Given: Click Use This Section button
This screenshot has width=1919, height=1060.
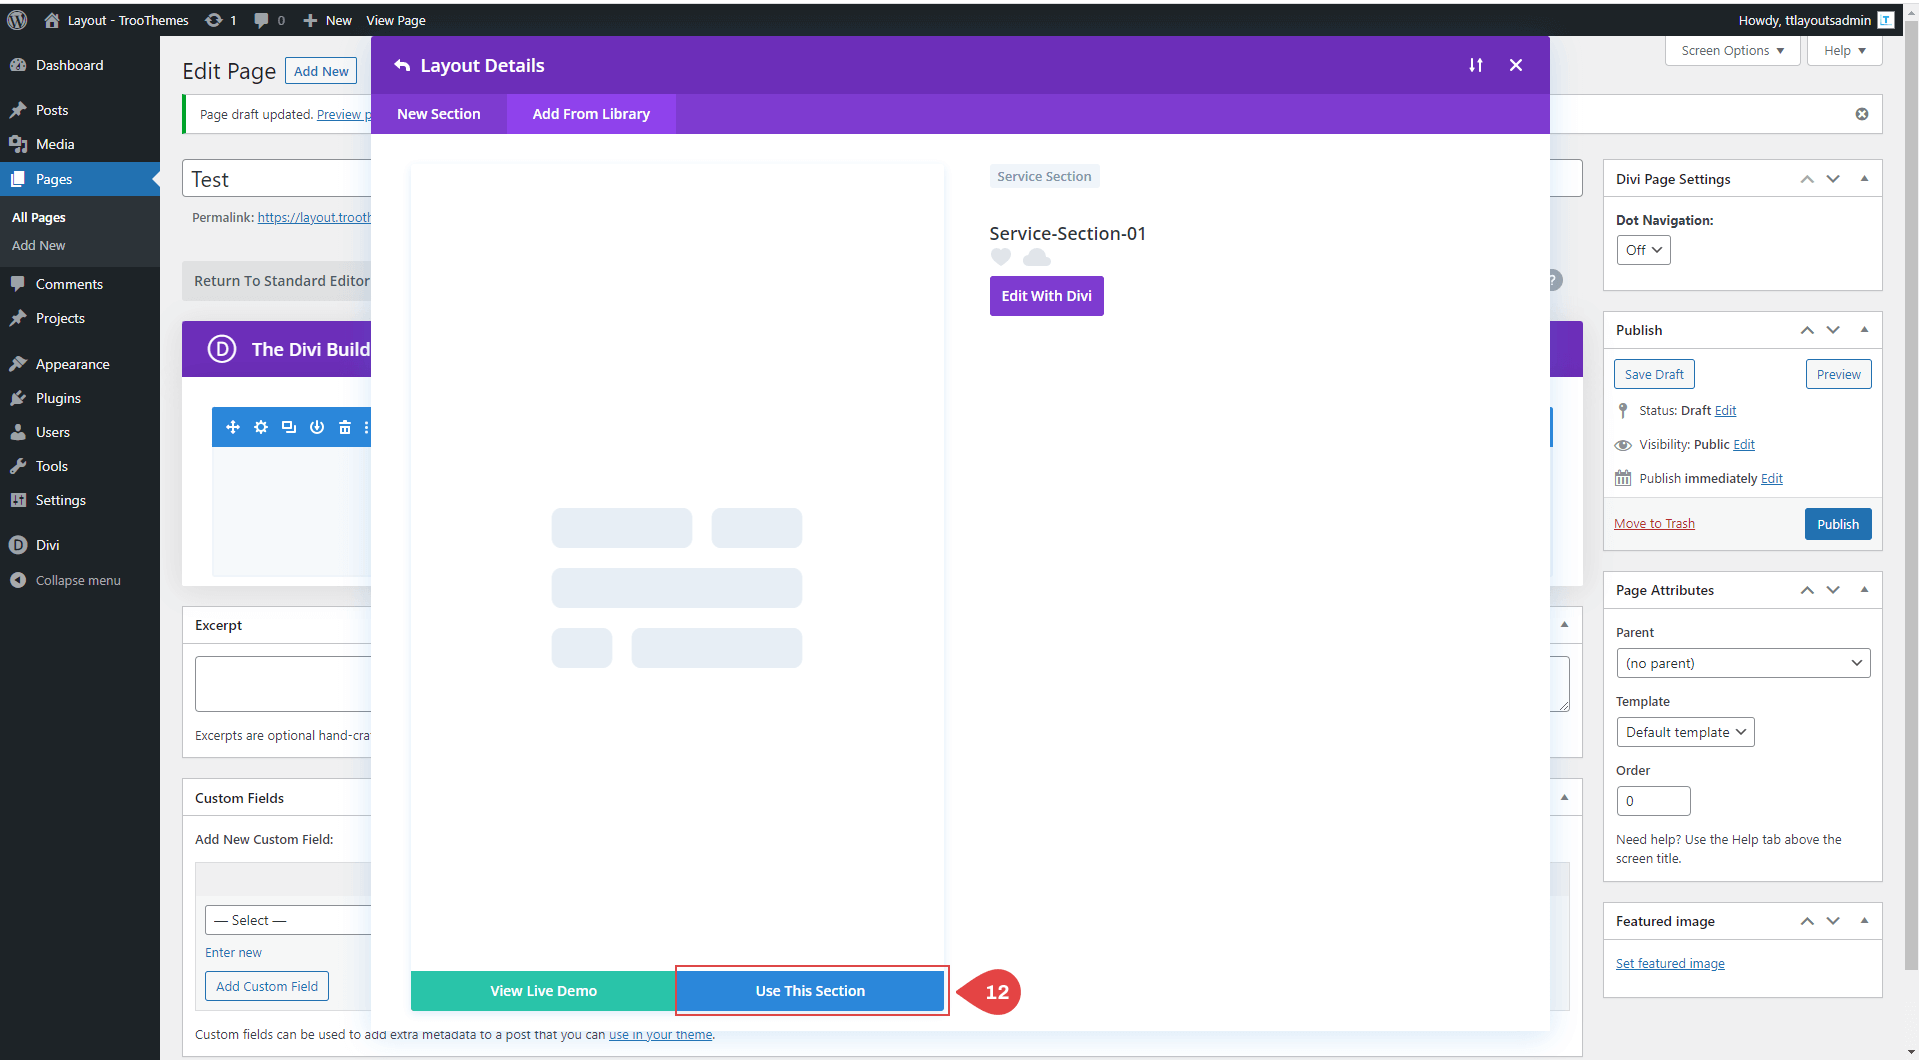Looking at the screenshot, I should [x=810, y=991].
